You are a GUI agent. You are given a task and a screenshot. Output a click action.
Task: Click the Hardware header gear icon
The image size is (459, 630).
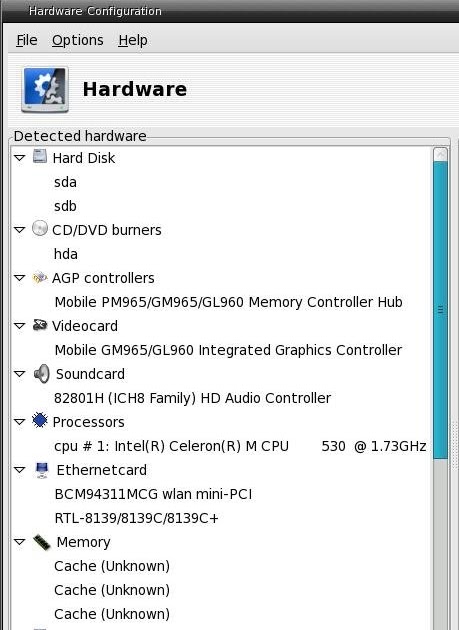pos(45,90)
